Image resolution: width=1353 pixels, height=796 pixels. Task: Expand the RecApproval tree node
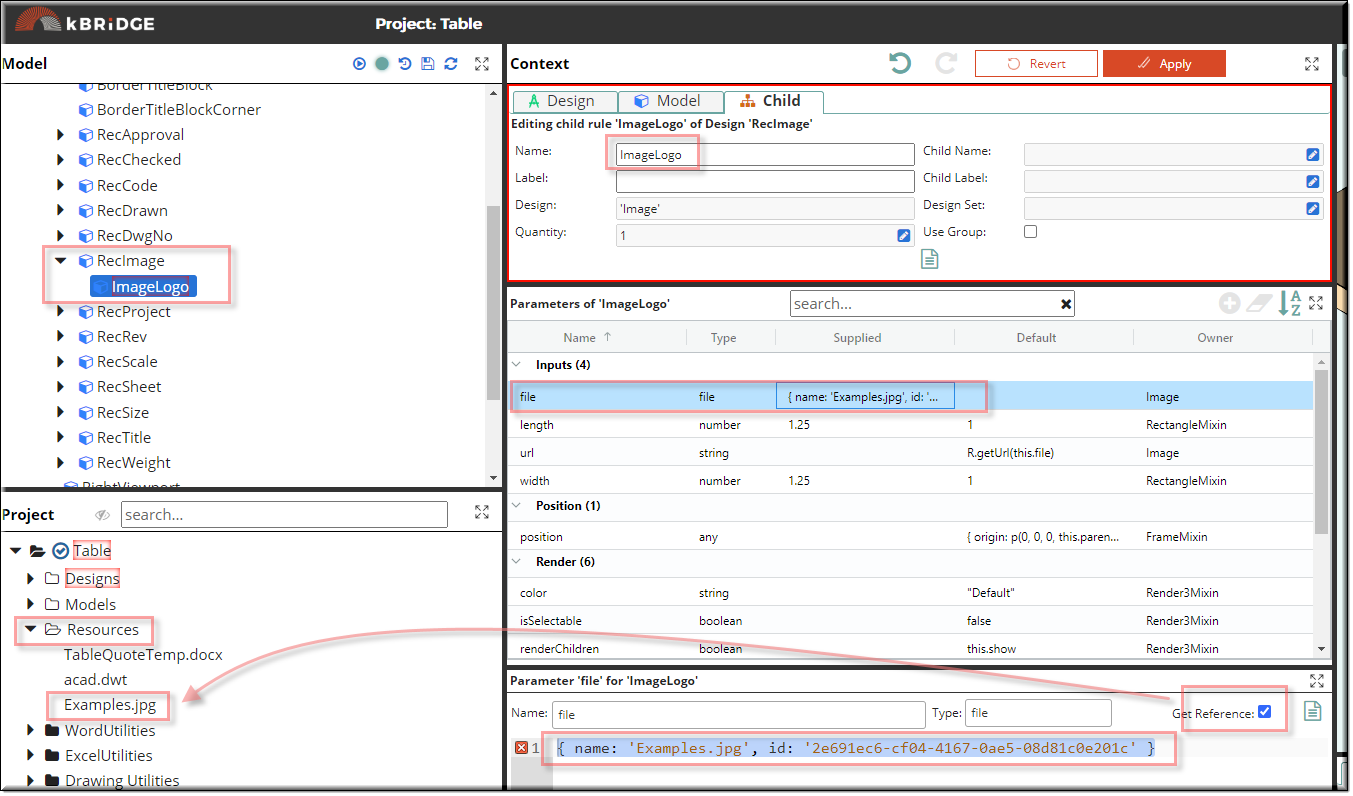pos(60,135)
